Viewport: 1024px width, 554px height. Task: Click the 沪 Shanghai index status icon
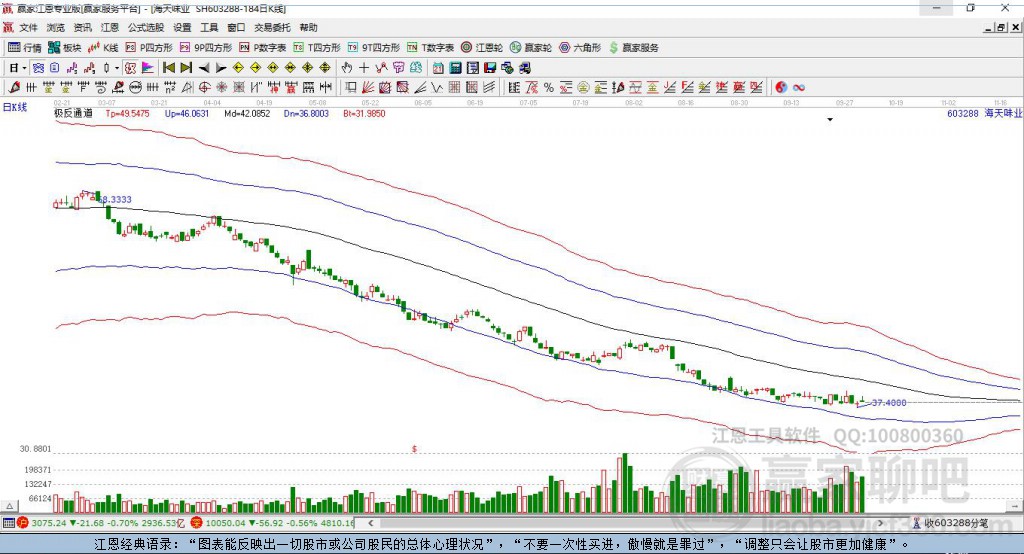tap(23, 523)
